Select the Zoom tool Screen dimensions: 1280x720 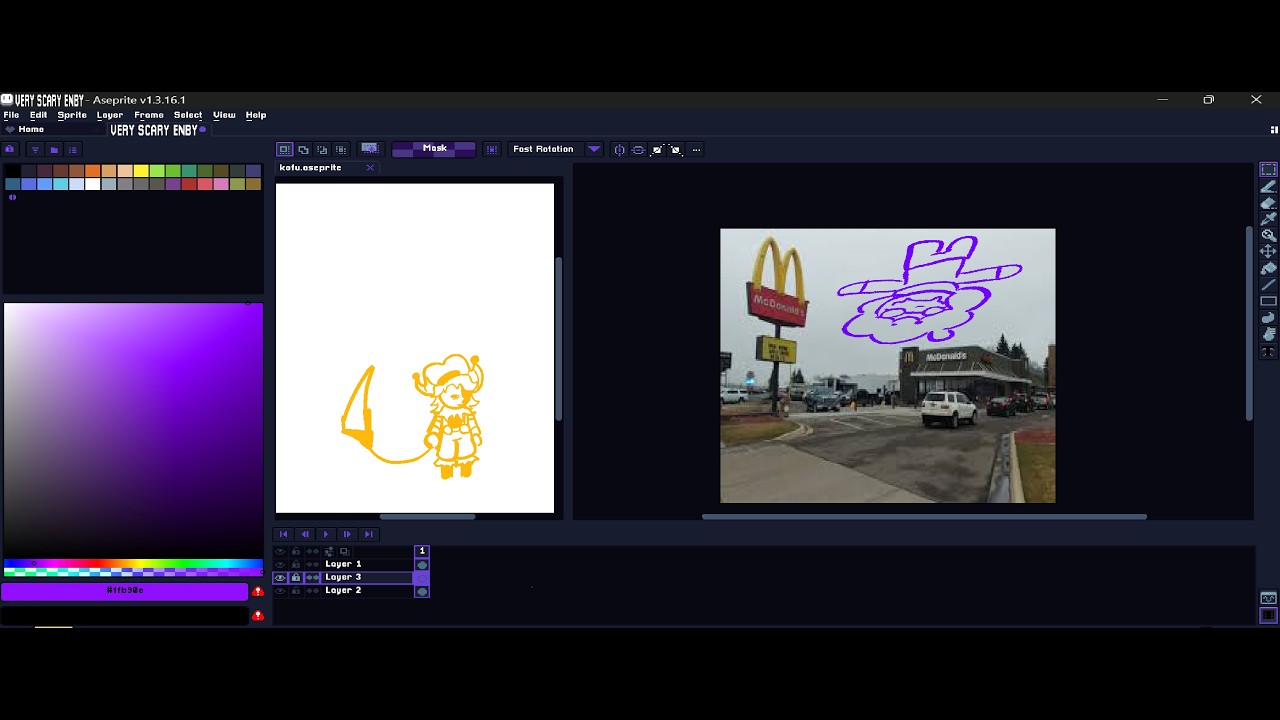point(1268,235)
